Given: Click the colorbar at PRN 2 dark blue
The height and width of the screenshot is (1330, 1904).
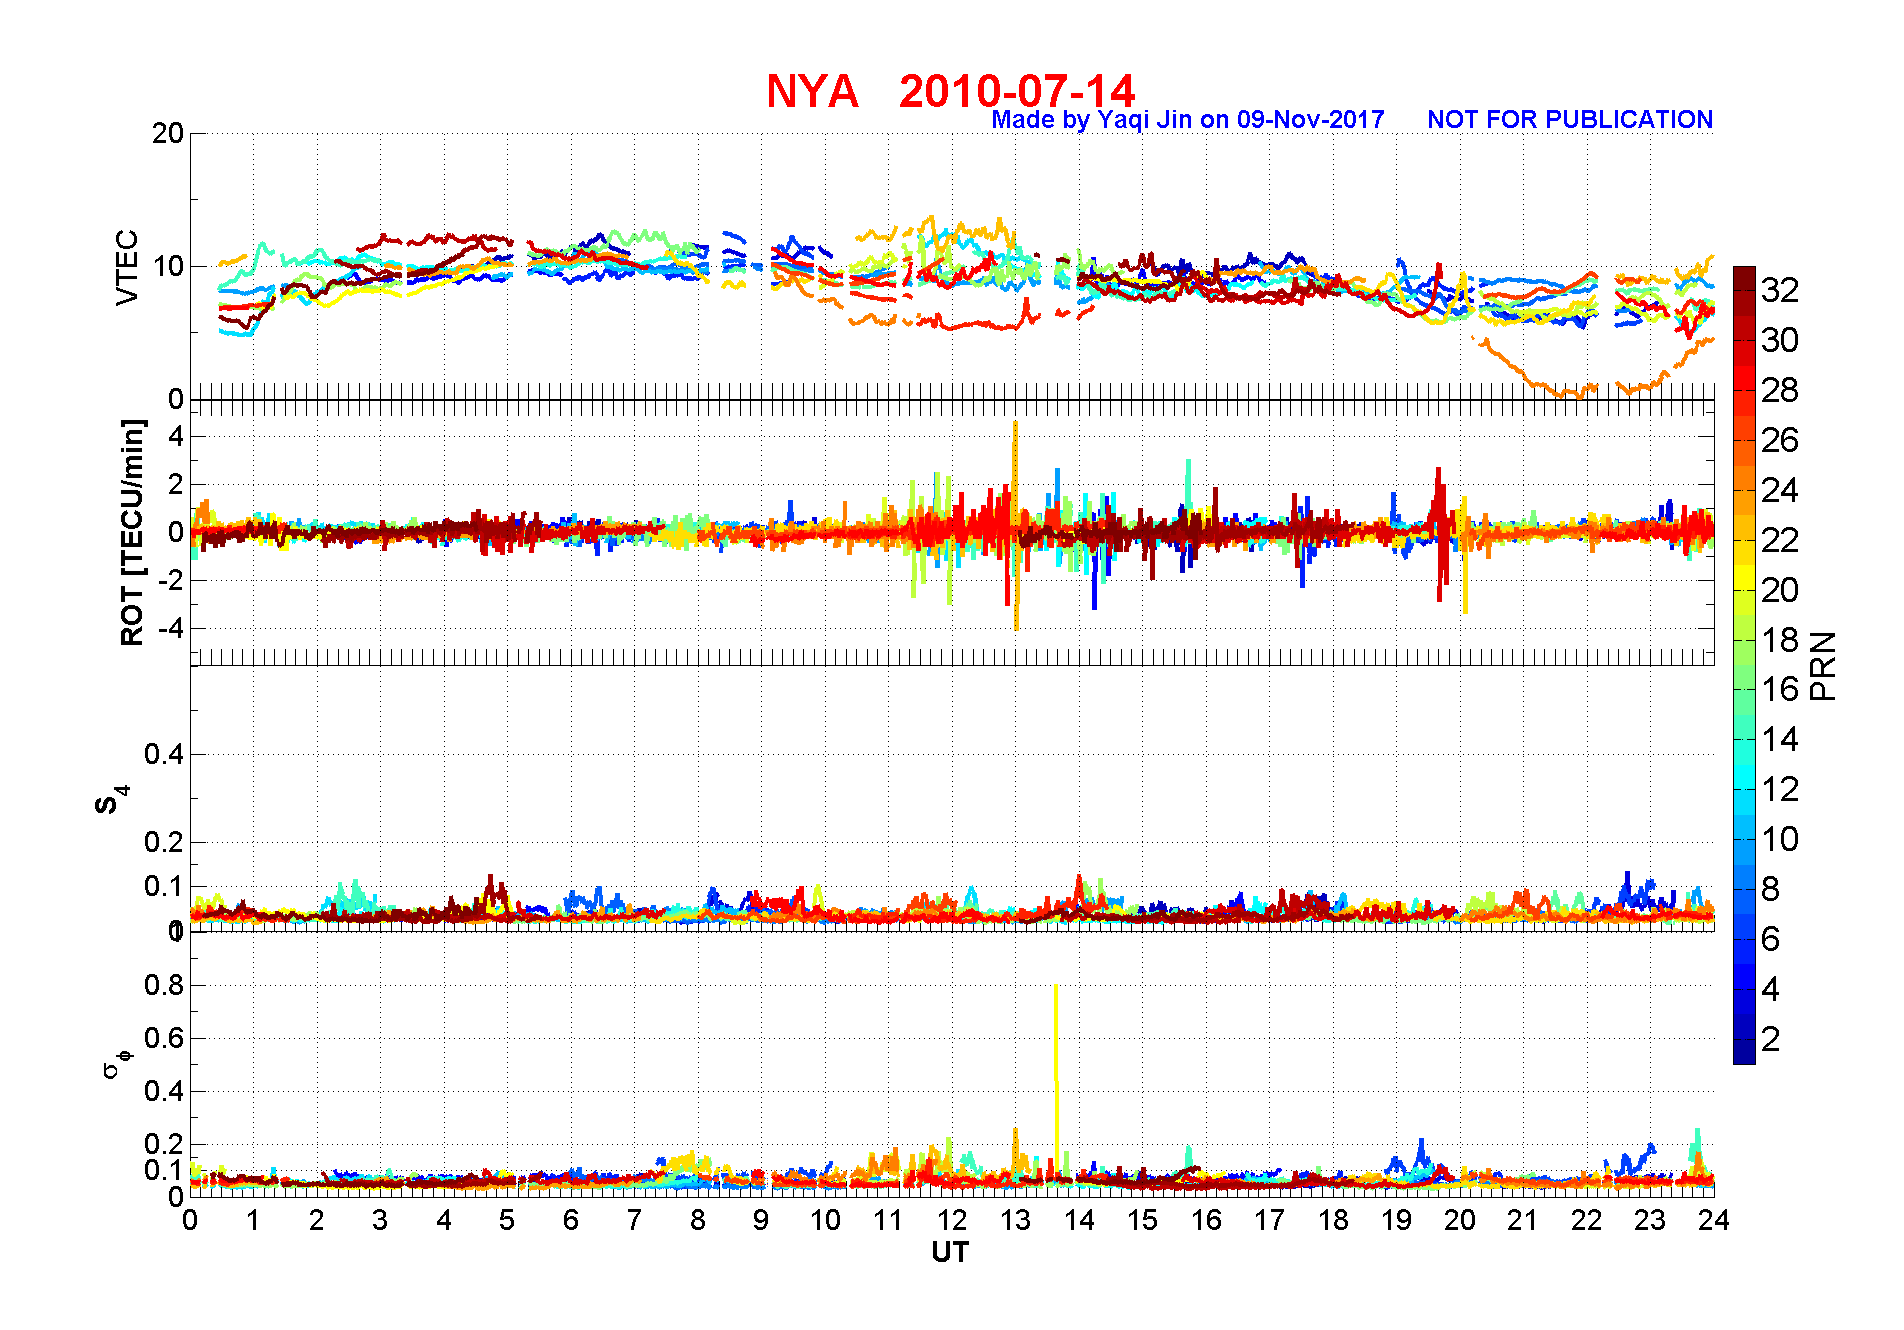Looking at the screenshot, I should 1744,1040.
